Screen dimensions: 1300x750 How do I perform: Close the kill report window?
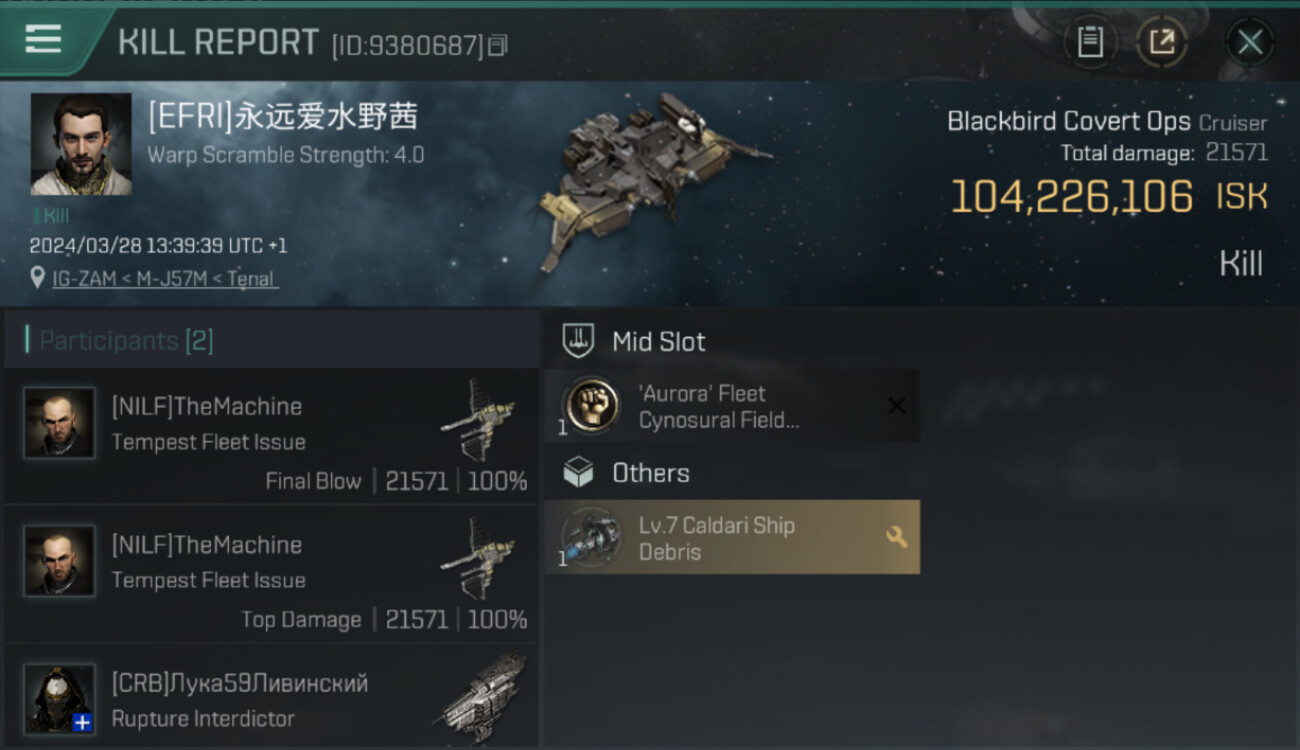pos(1250,42)
